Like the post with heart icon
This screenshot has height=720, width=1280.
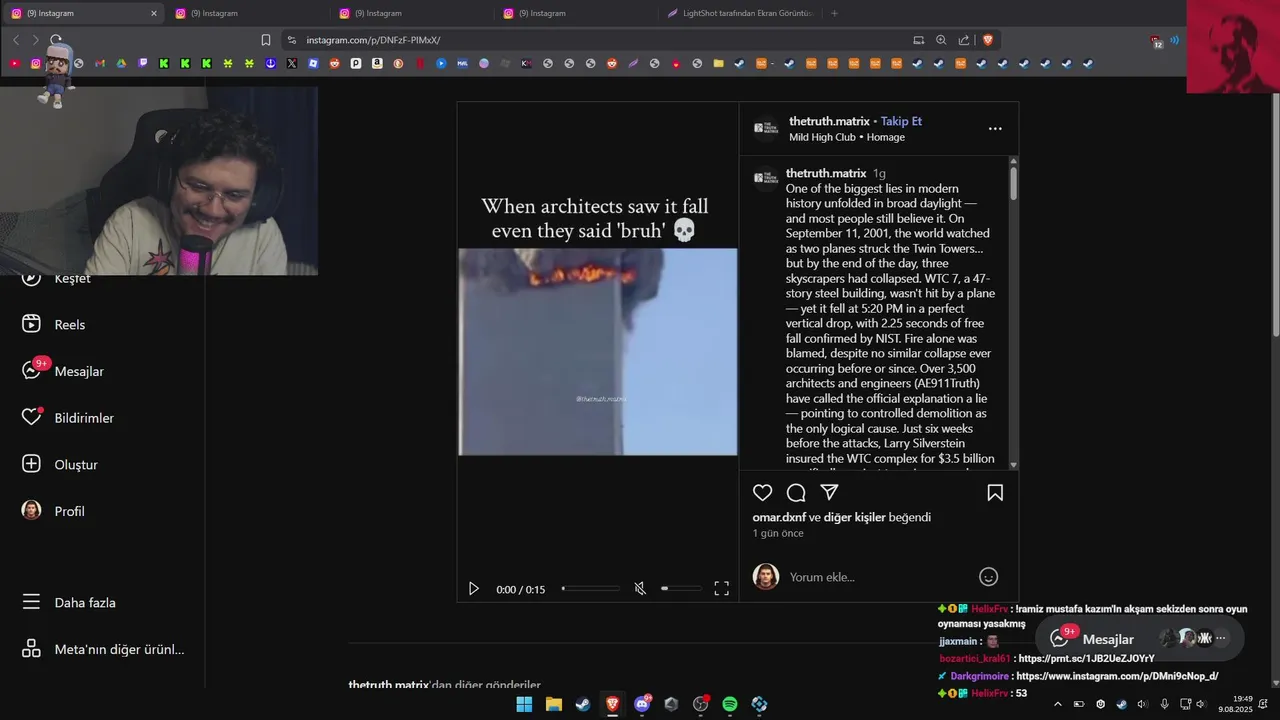pyautogui.click(x=763, y=492)
